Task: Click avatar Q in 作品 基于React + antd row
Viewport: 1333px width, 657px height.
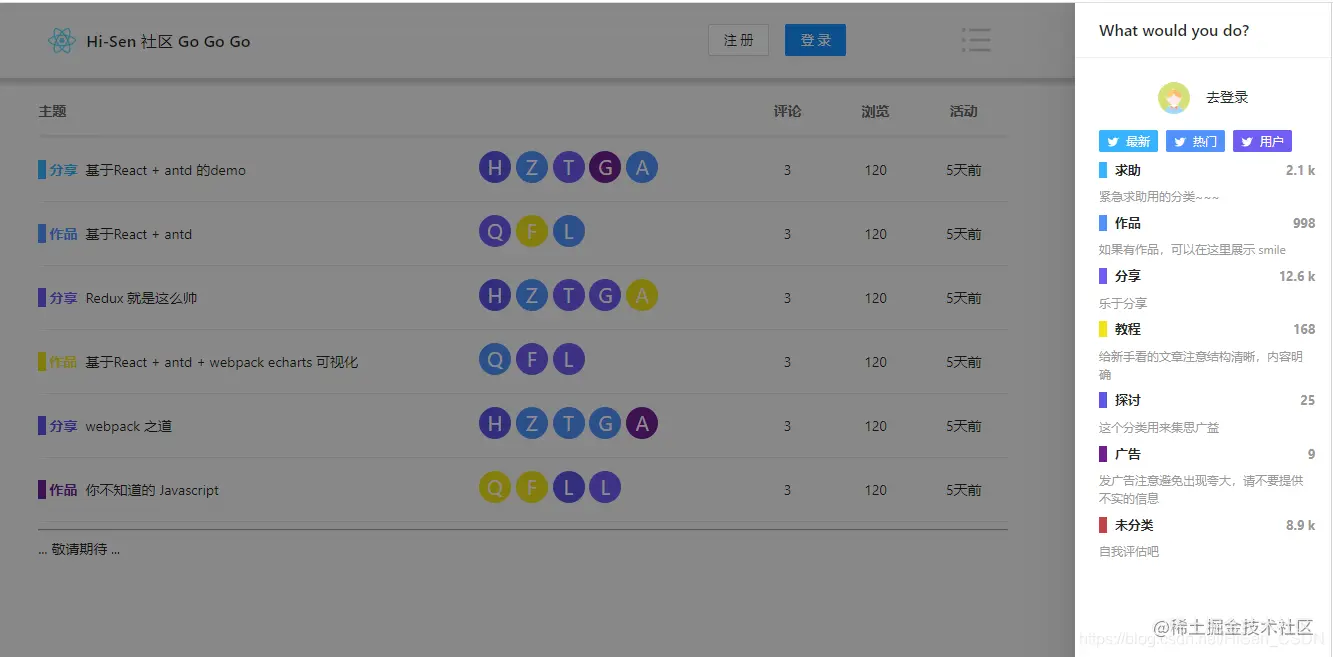Action: click(x=495, y=232)
